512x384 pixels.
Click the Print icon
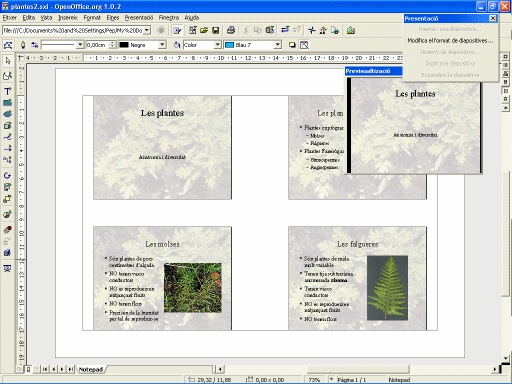tap(231, 30)
